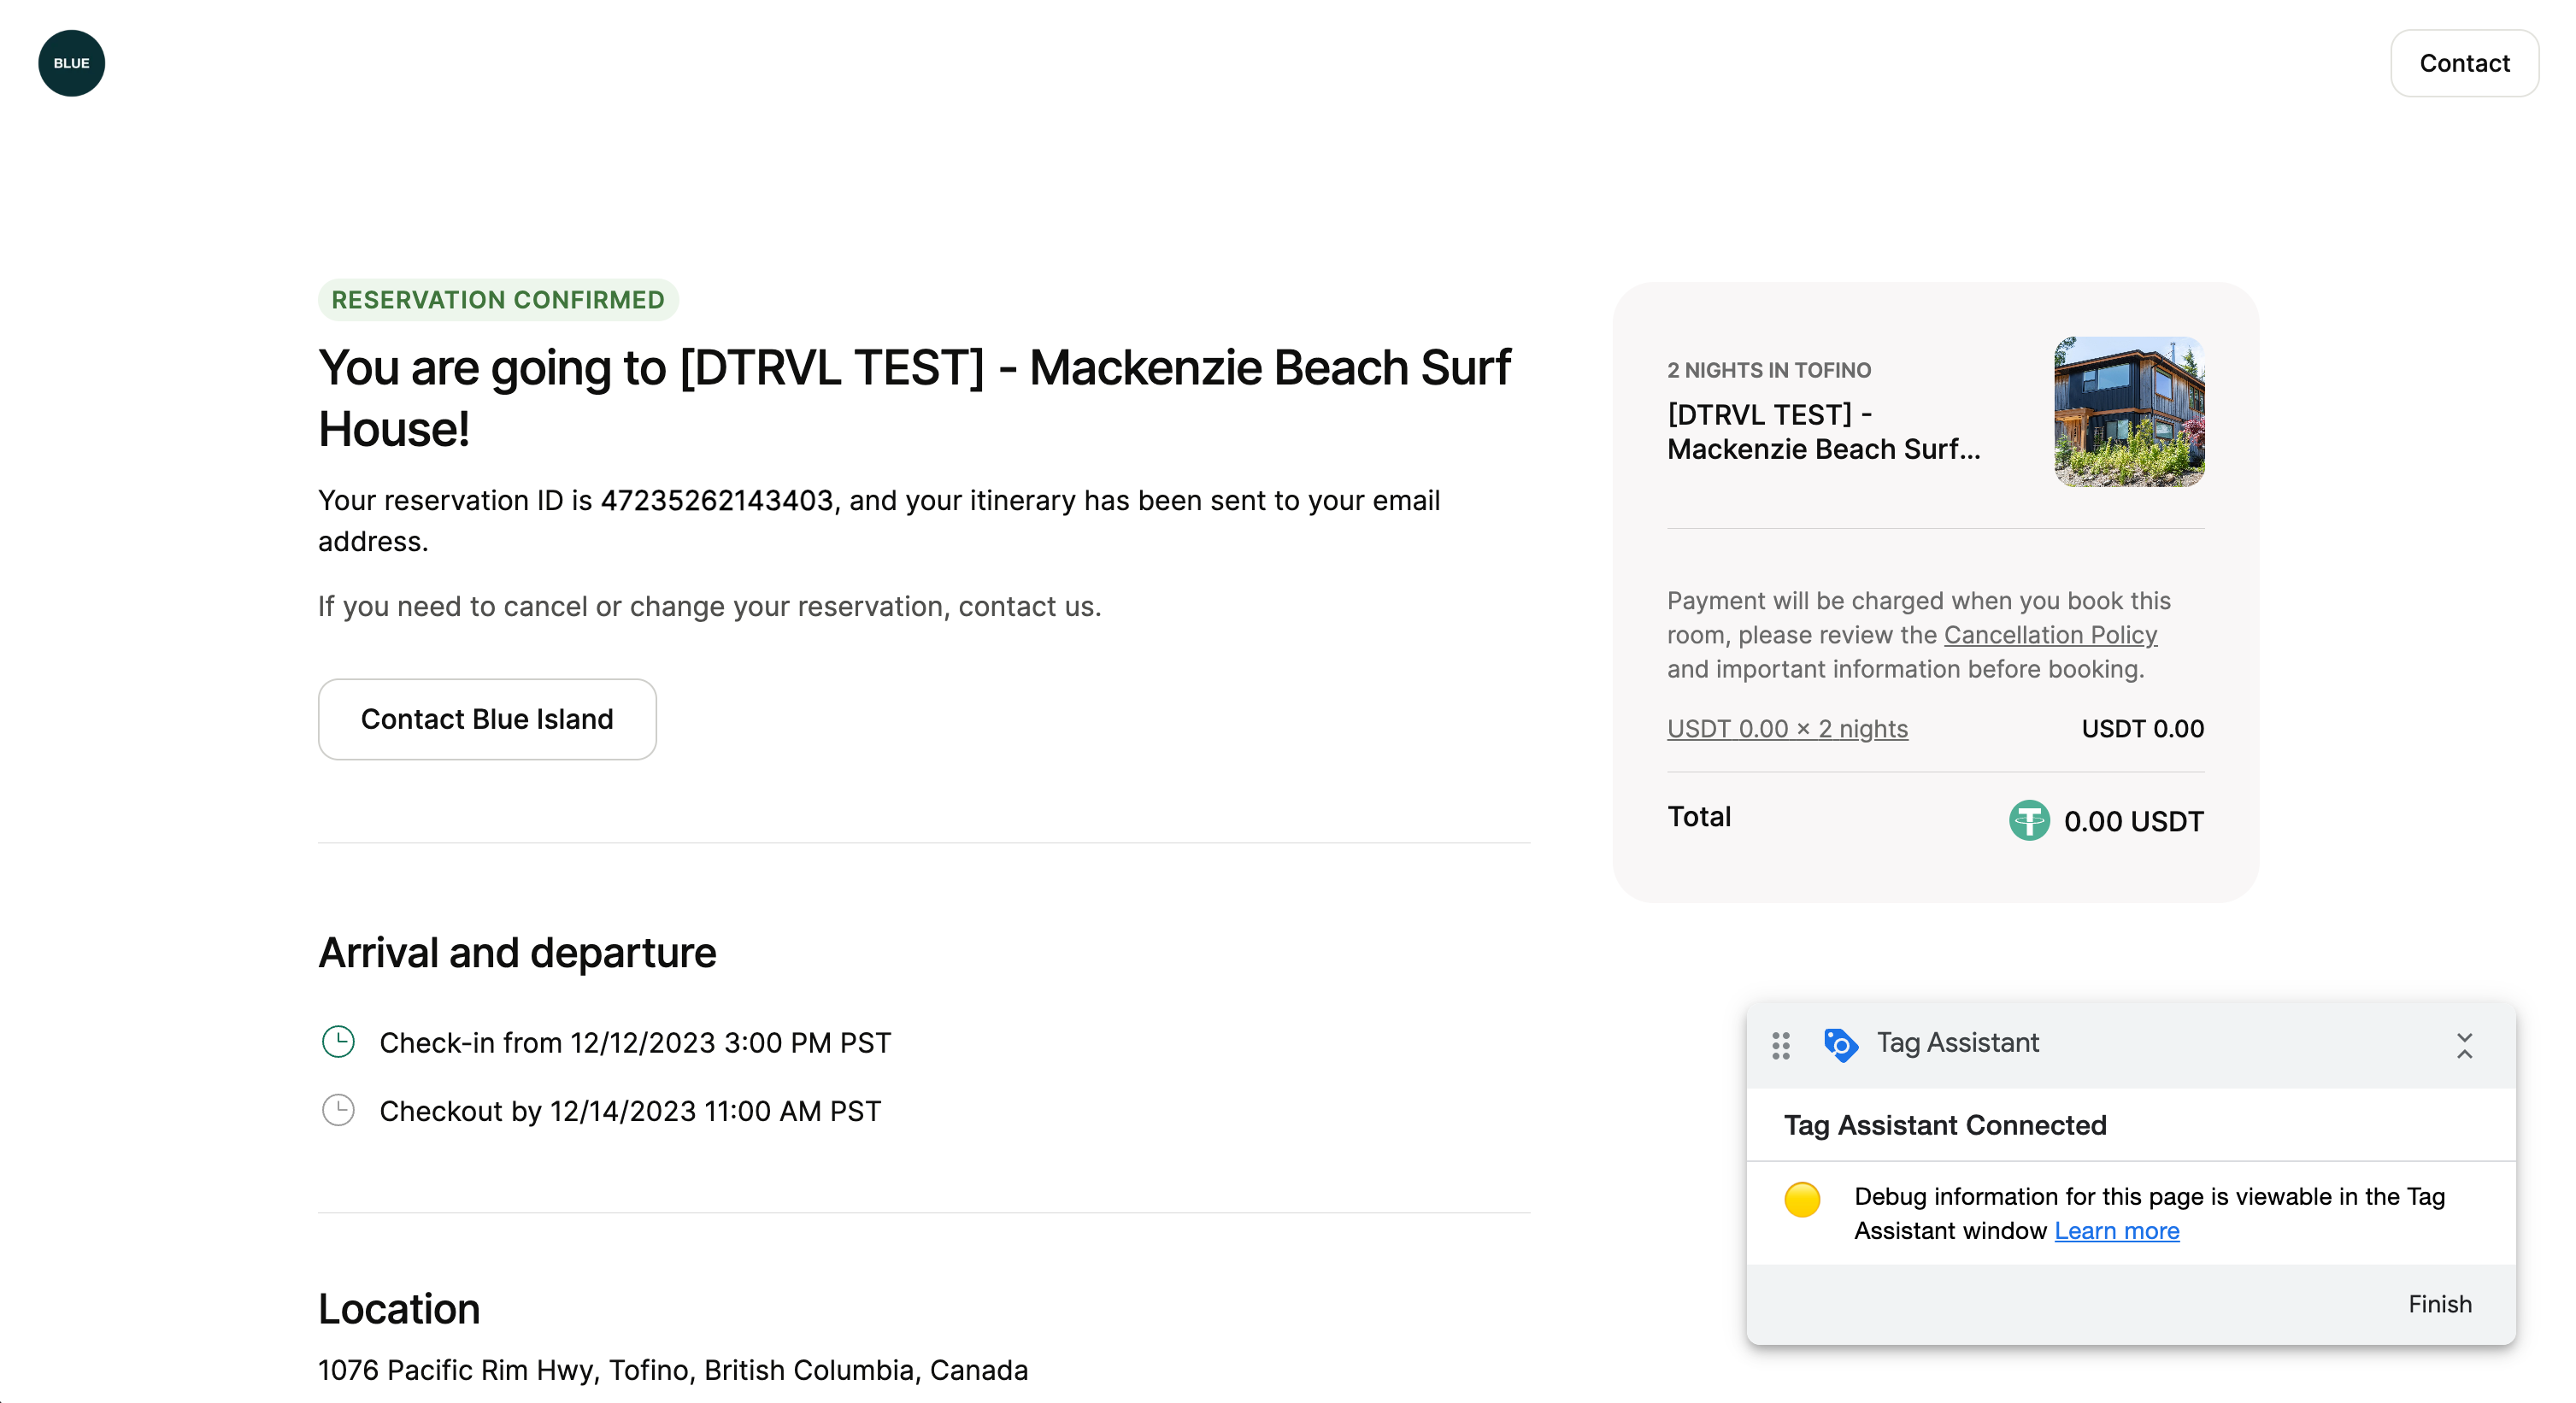This screenshot has height=1403, width=2576.
Task: Grab the Tag Assistant drag handle
Action: point(1781,1045)
